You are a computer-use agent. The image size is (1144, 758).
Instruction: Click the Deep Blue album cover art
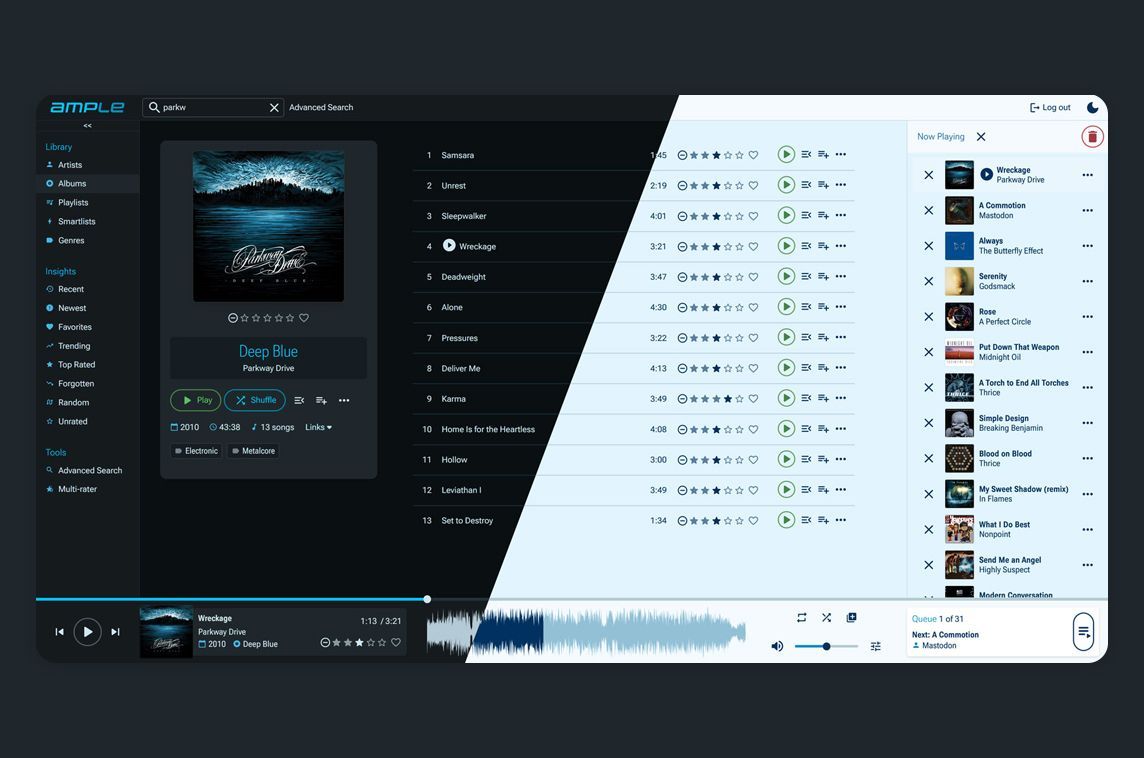(x=268, y=226)
